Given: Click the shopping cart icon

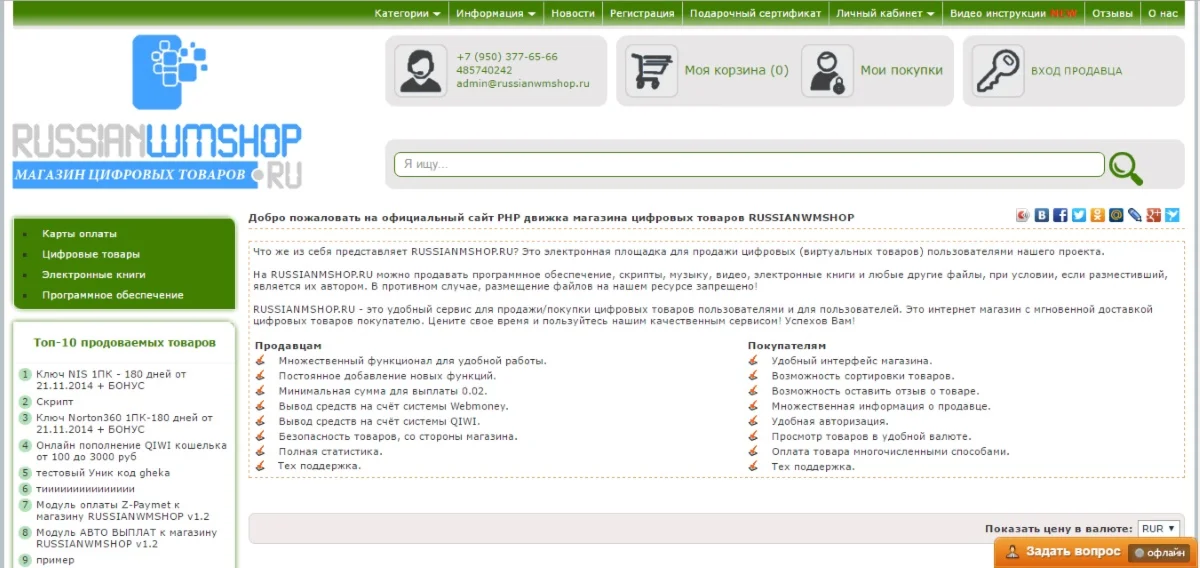Looking at the screenshot, I should (x=651, y=71).
